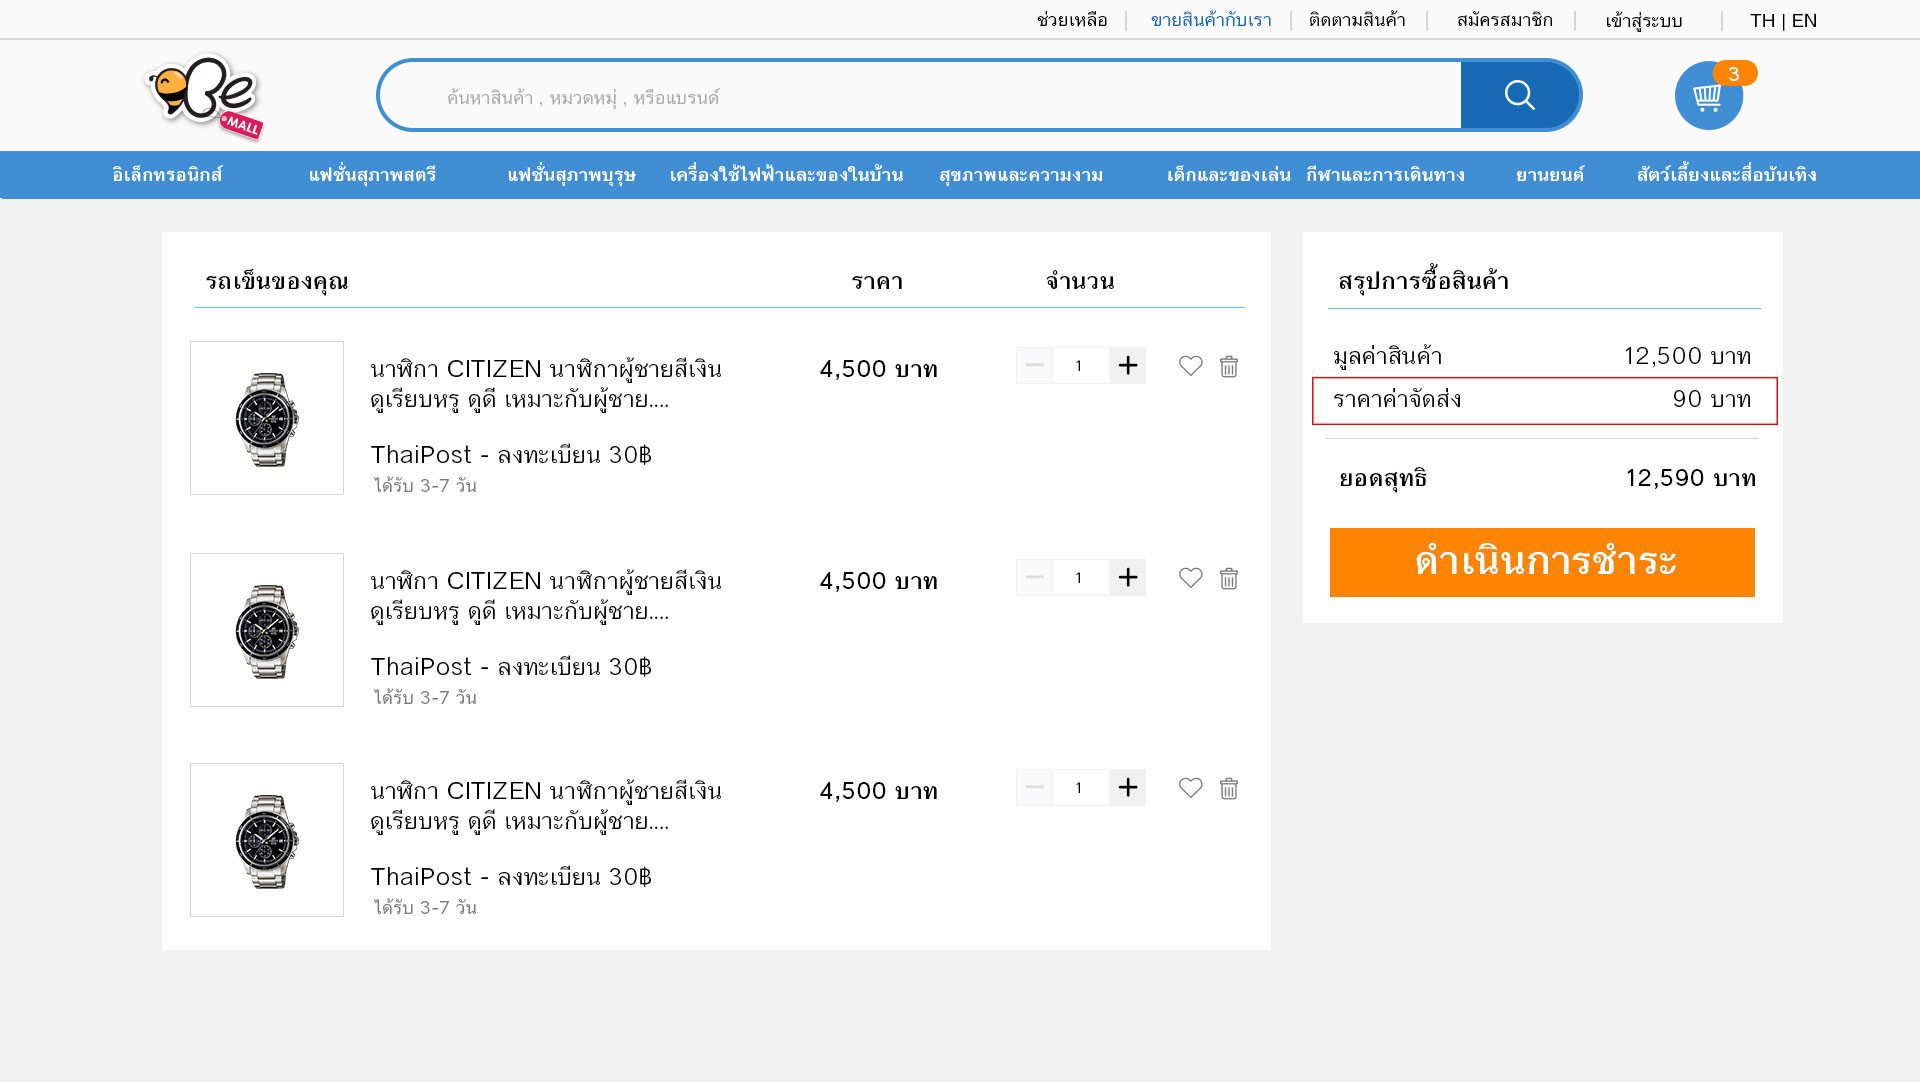
Task: Open the แฟชั่นสุภาพบุรุษ category
Action: [571, 175]
